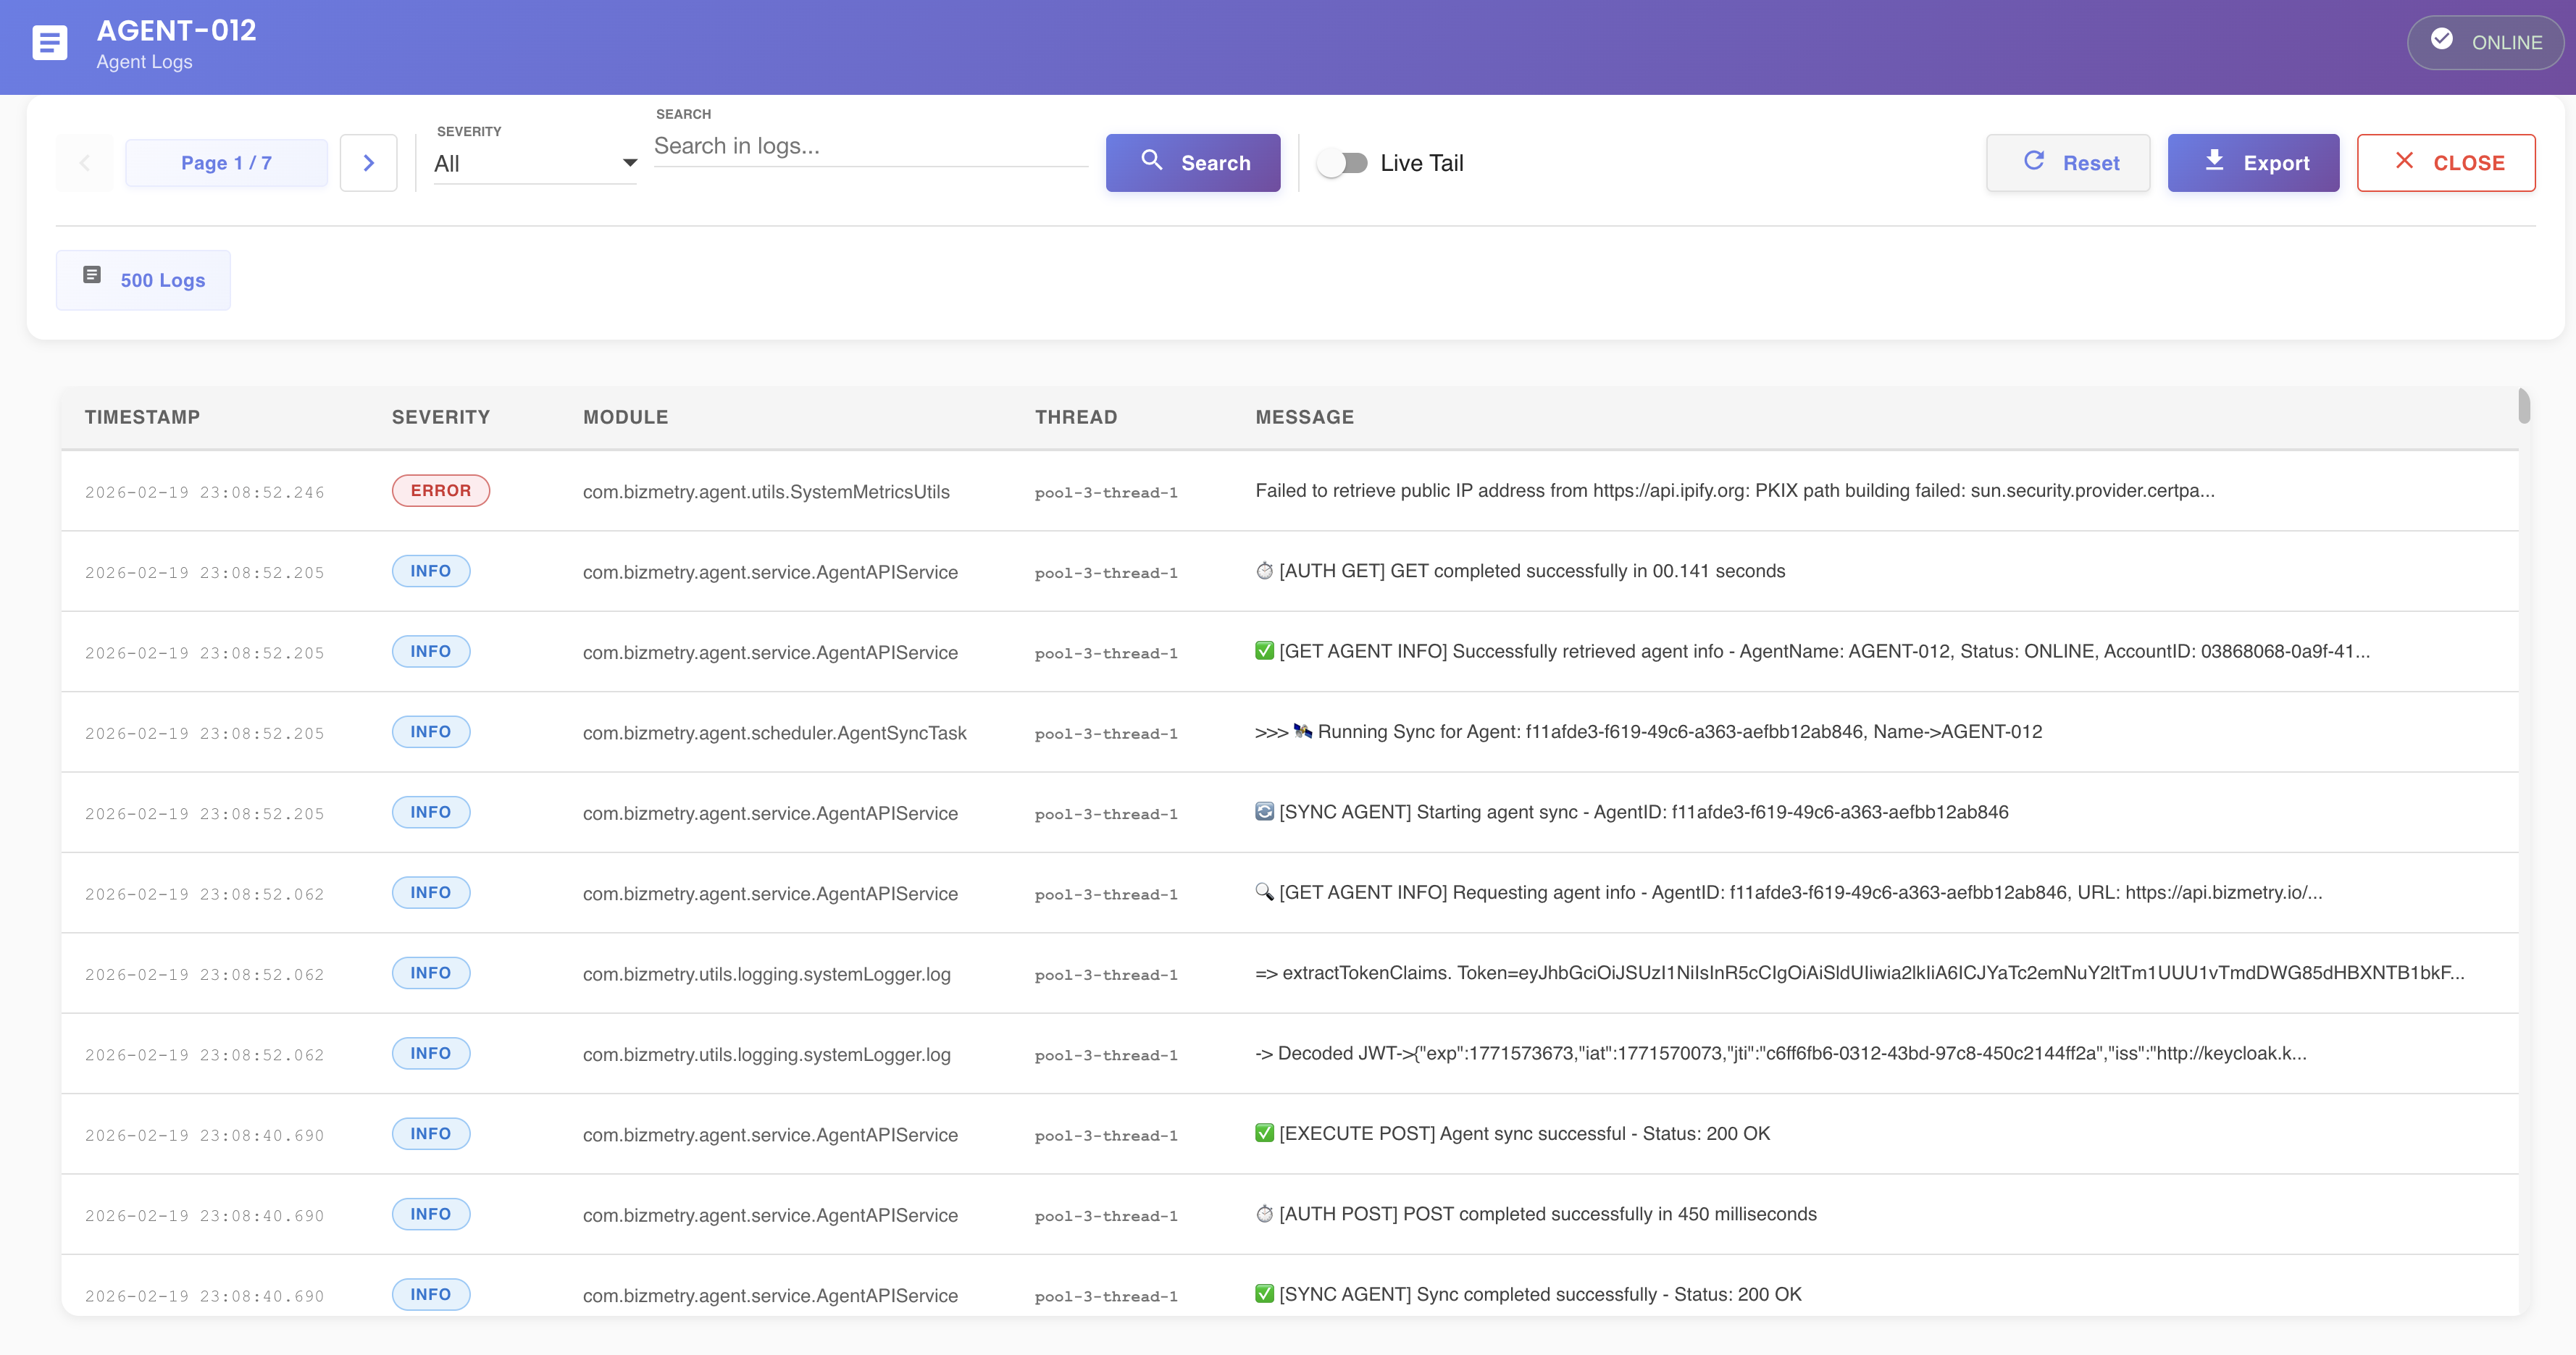The image size is (2576, 1355).
Task: Click stopwatch icon in AUTH POST row
Action: pos(1264,1214)
